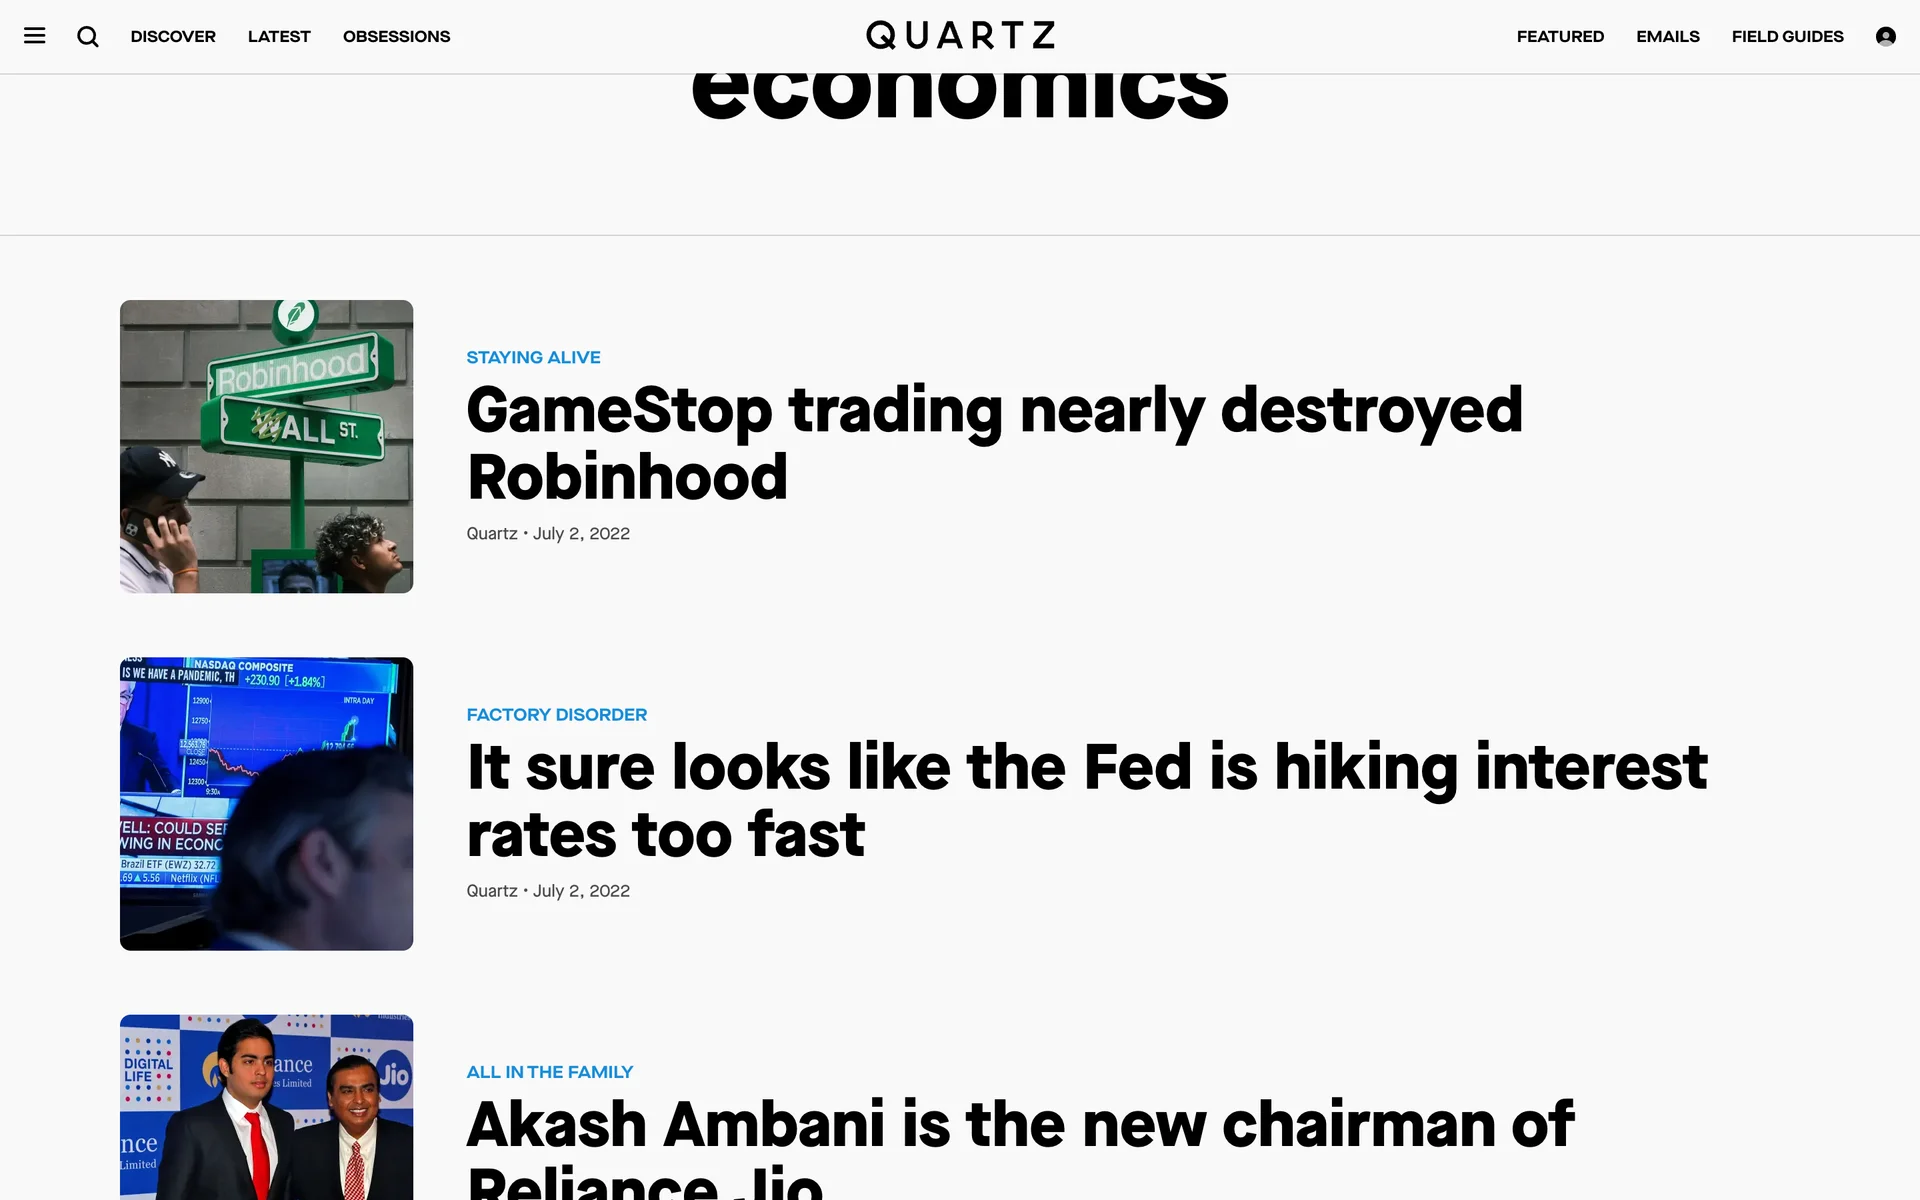1920x1200 pixels.
Task: Open Field Guides in the header
Action: coord(1788,36)
